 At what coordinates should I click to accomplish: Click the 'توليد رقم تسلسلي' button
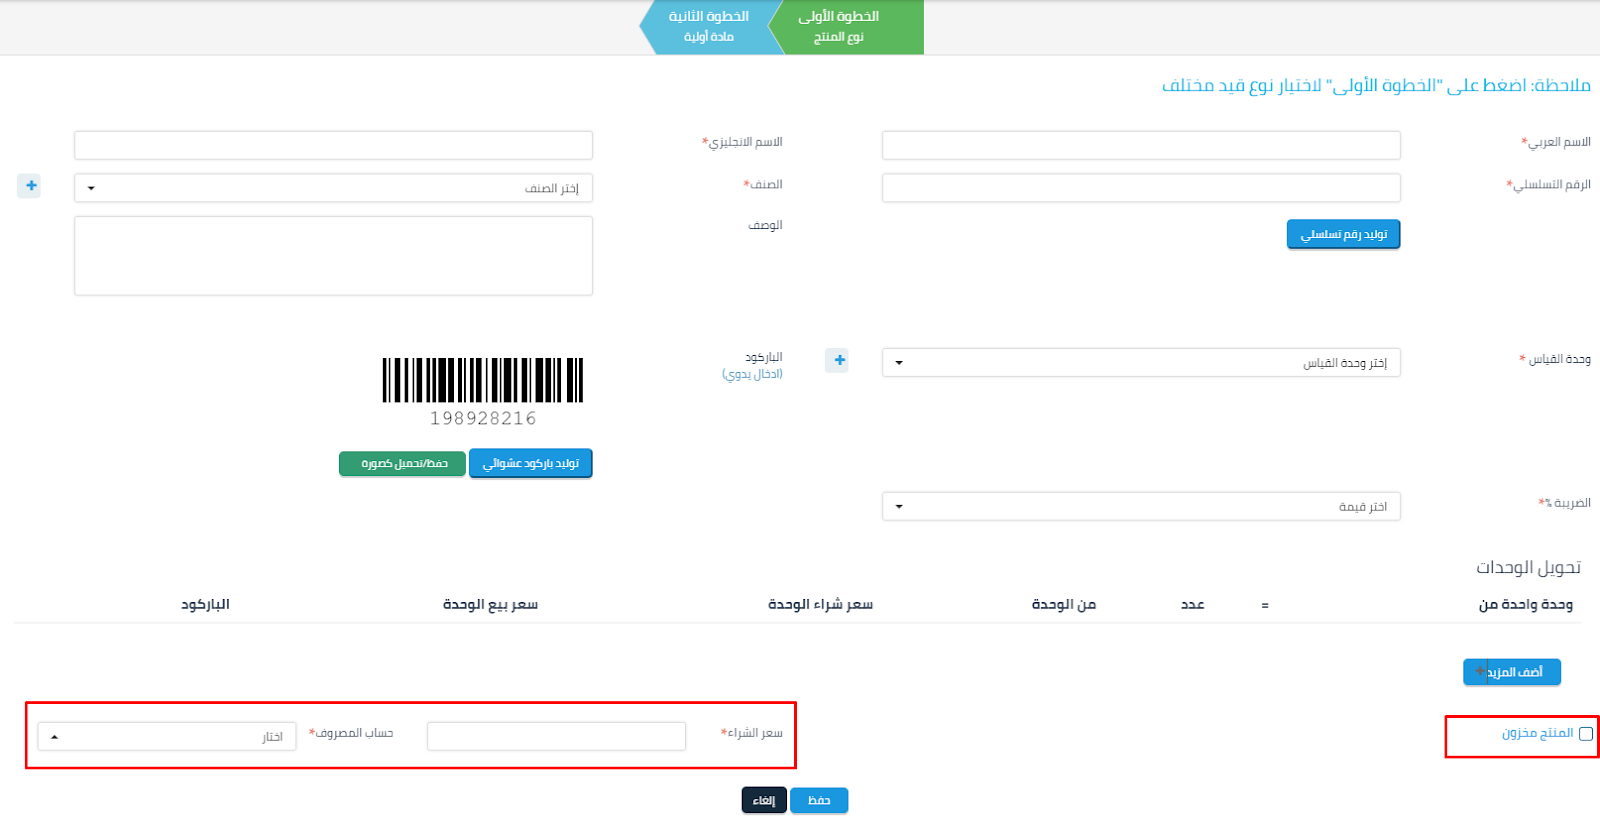click(1343, 234)
